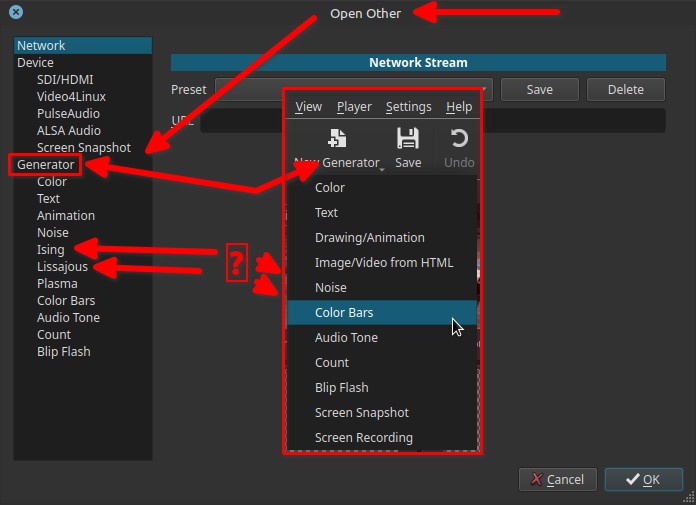
Task: Open the Settings menu
Action: point(408,107)
